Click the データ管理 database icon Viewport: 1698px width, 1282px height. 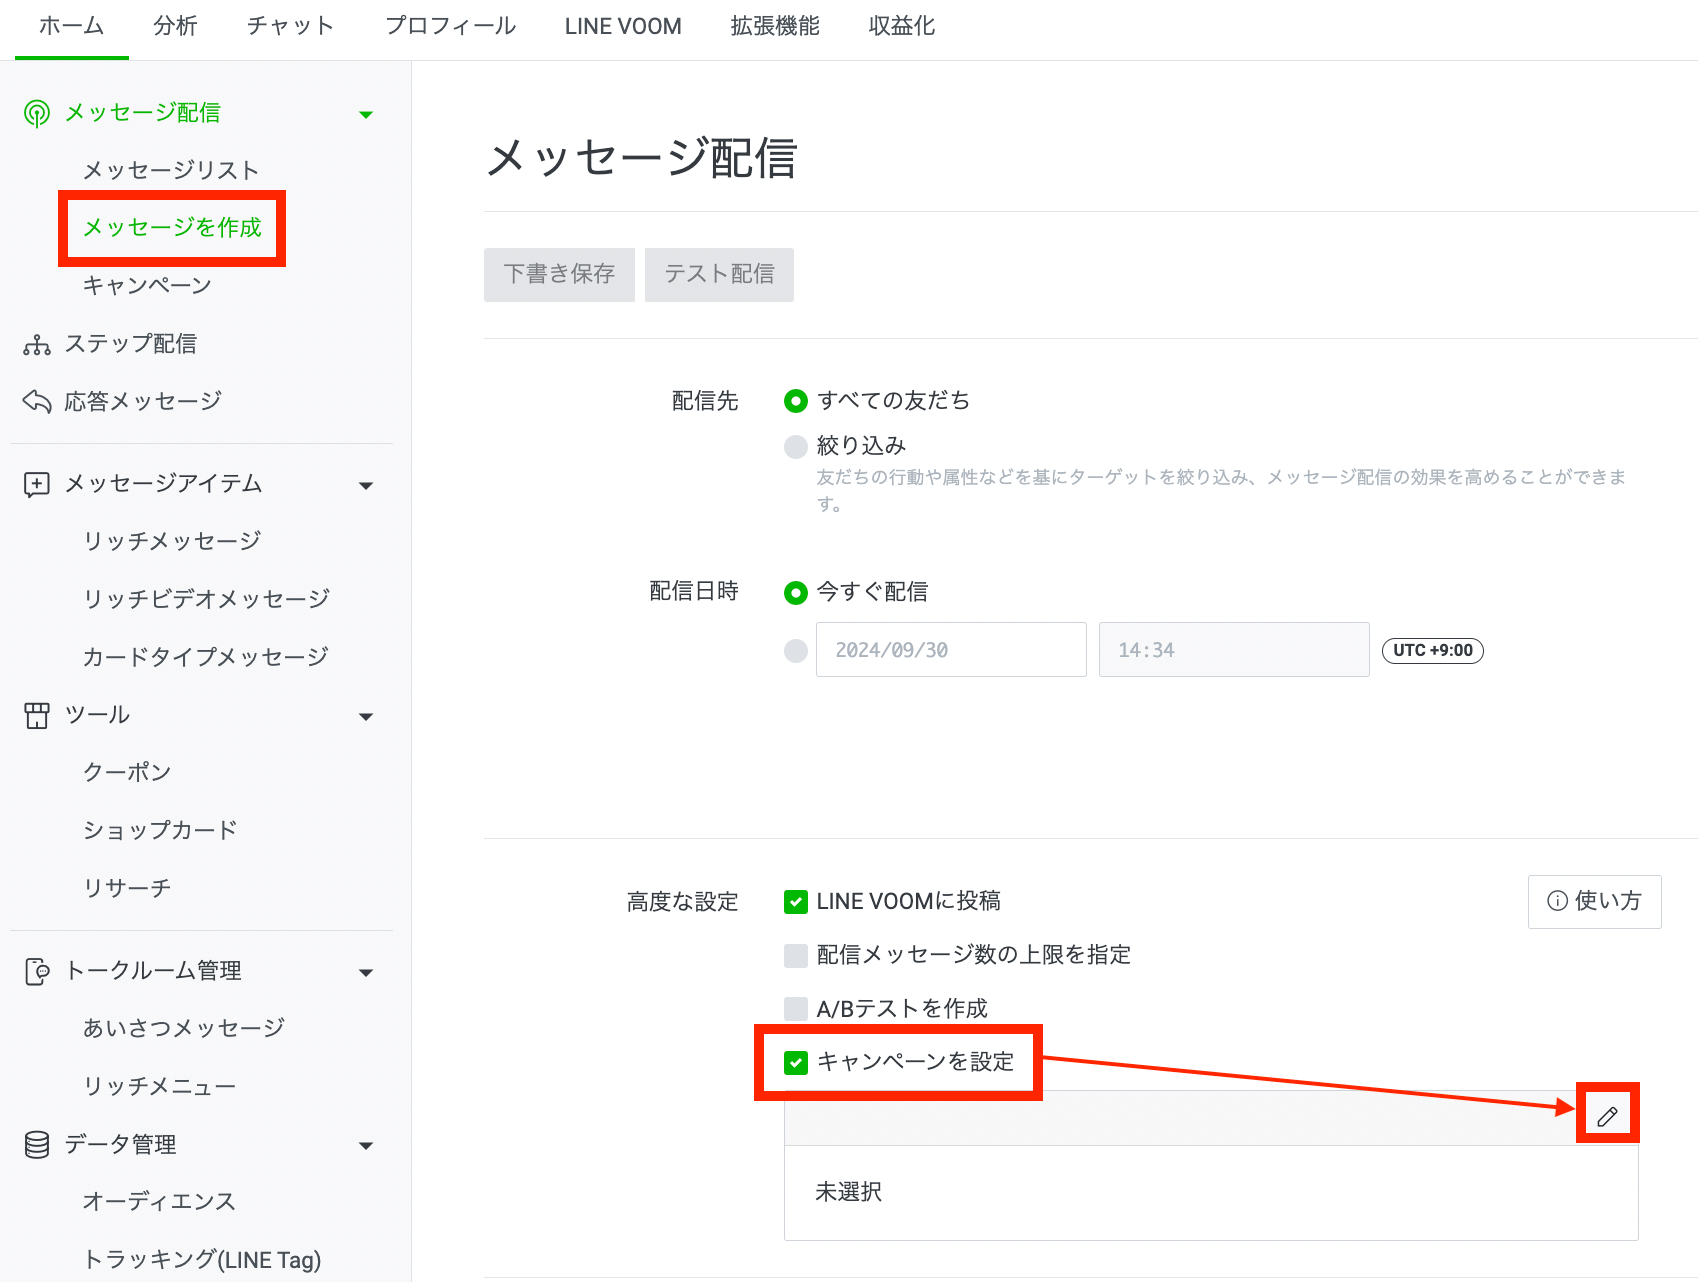[37, 1144]
